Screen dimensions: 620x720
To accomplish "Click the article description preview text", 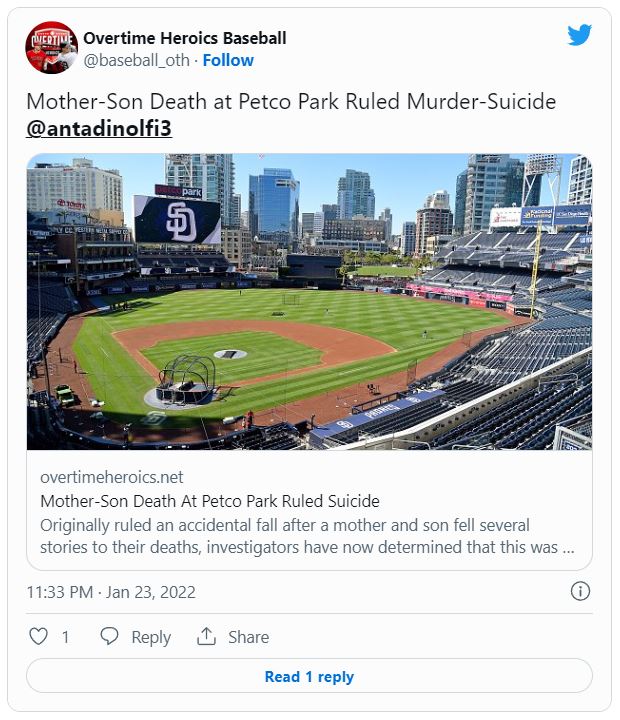I will coord(307,536).
